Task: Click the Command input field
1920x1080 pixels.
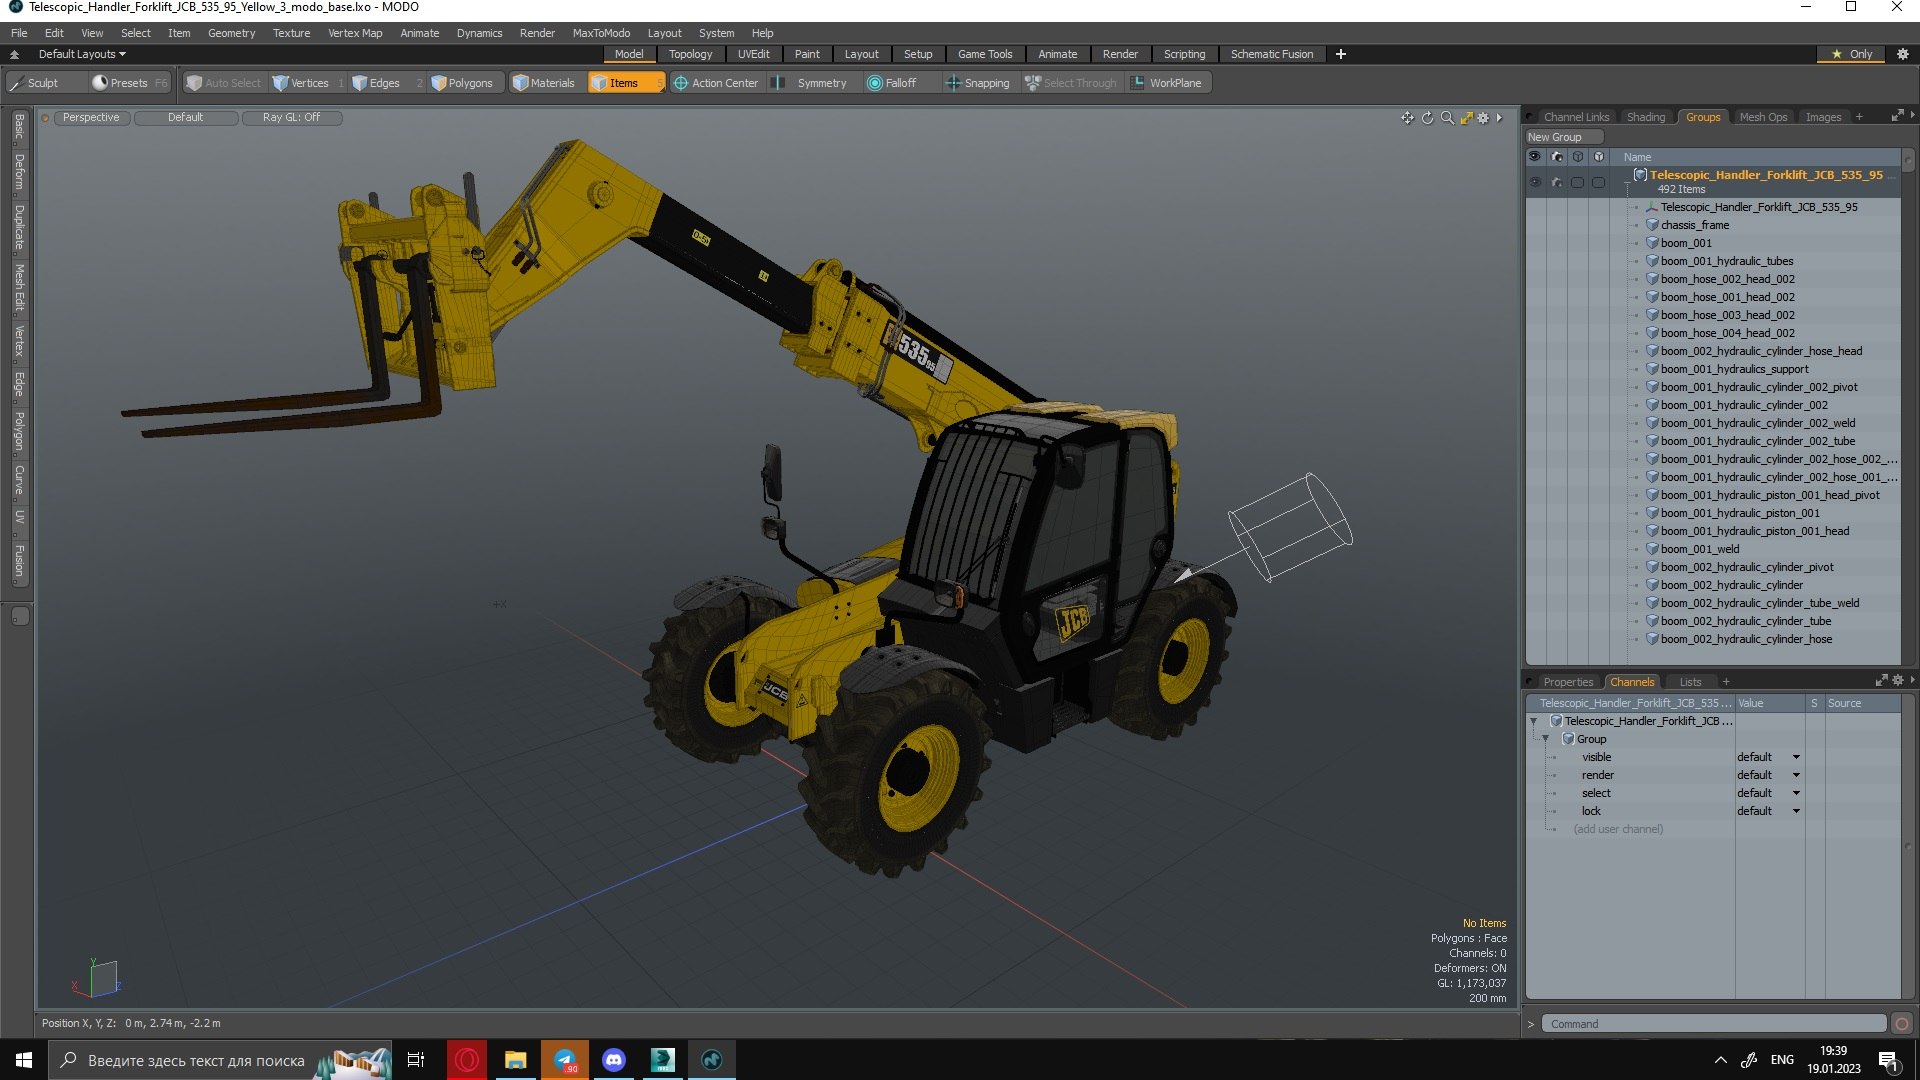Action: click(1714, 1024)
